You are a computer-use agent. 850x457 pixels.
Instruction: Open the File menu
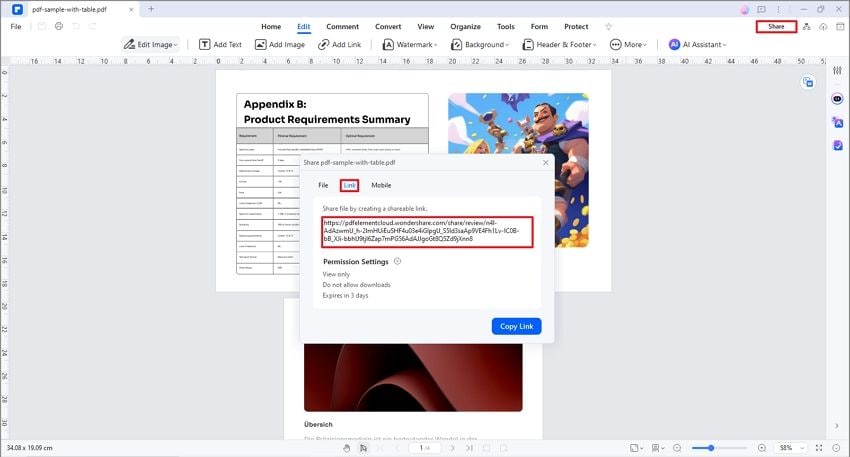tap(16, 26)
